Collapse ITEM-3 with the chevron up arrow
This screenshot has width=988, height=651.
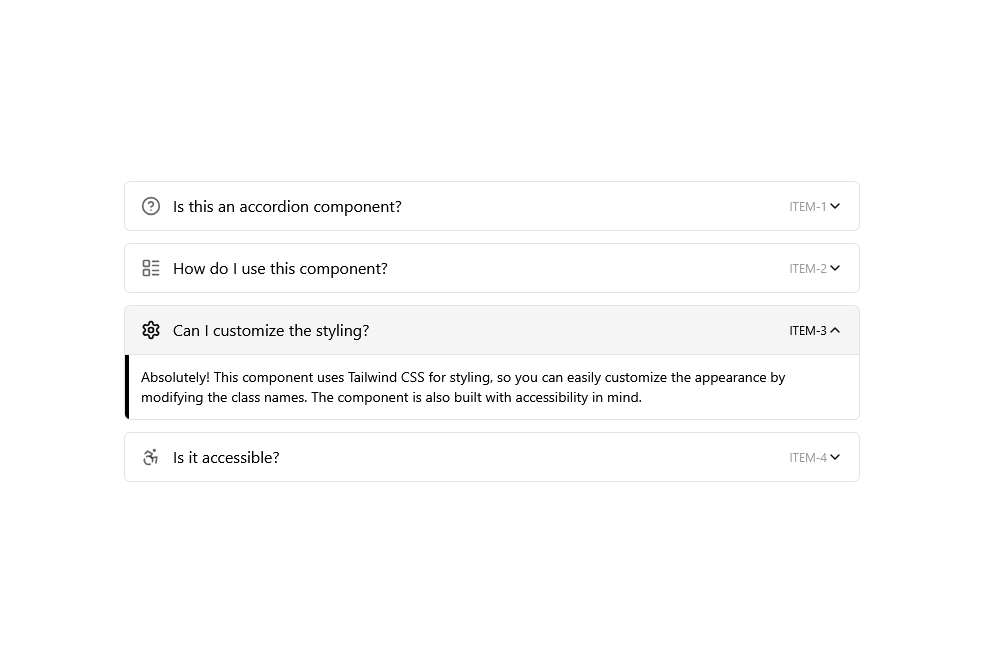point(835,330)
